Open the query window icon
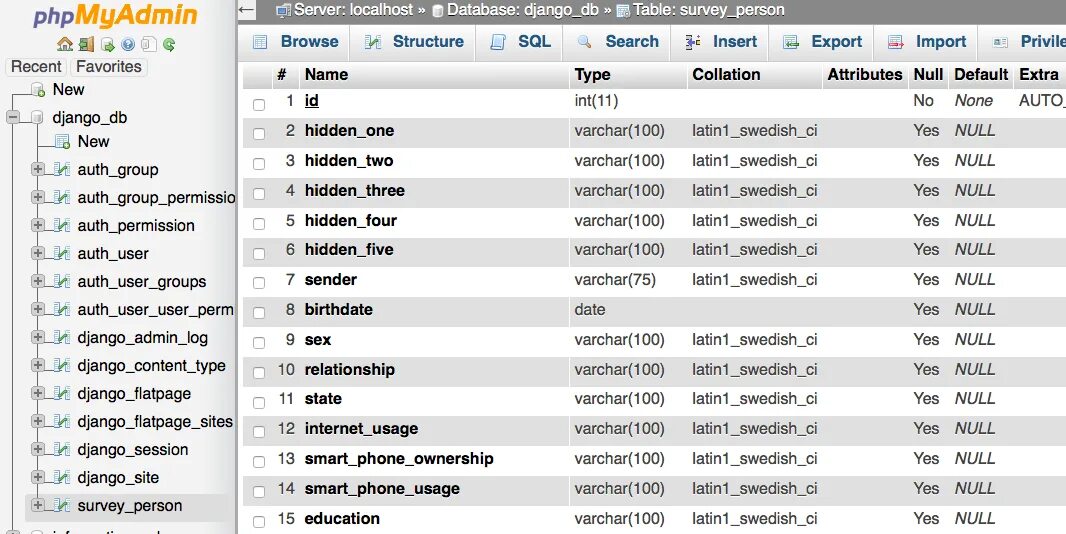Screen dimensions: 1066x534 (x=107, y=44)
